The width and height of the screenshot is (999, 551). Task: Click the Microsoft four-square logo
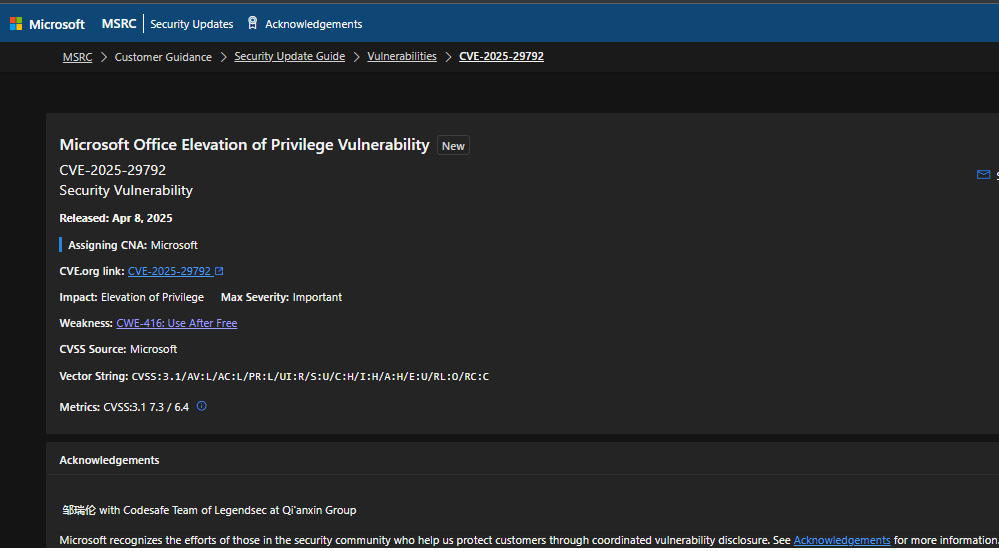(x=16, y=24)
